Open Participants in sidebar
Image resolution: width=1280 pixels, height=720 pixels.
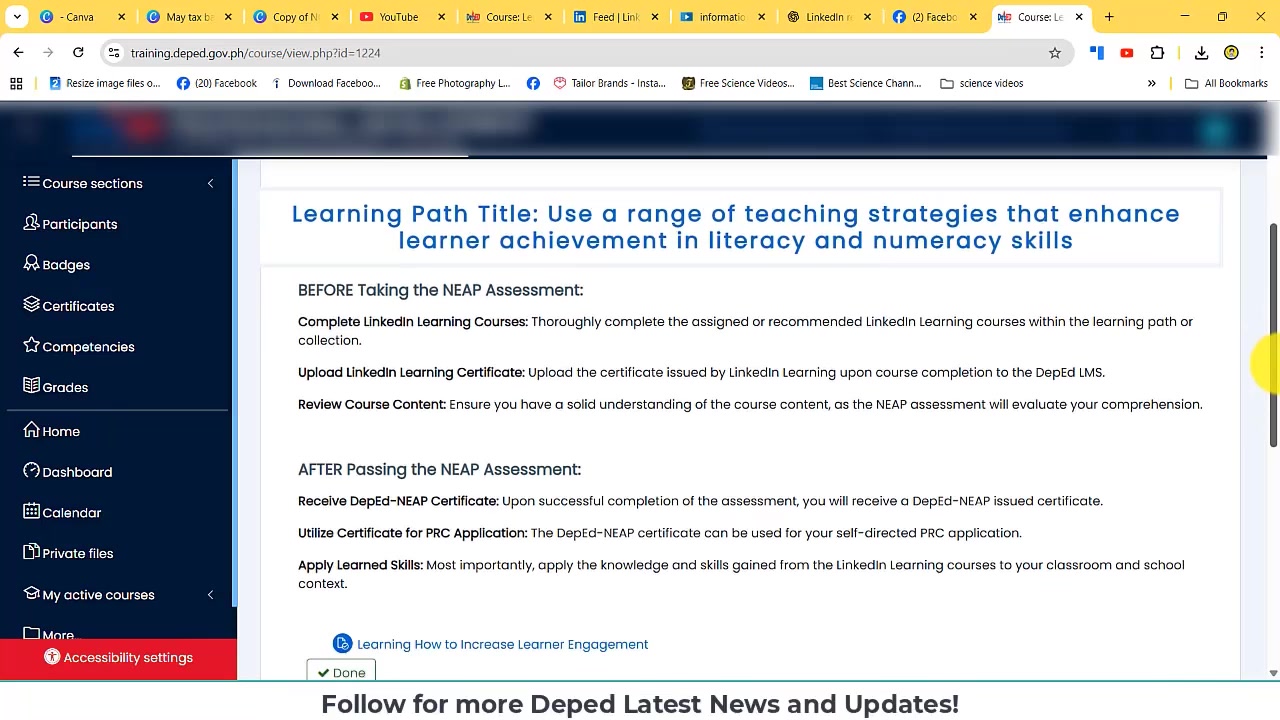pyautogui.click(x=70, y=224)
